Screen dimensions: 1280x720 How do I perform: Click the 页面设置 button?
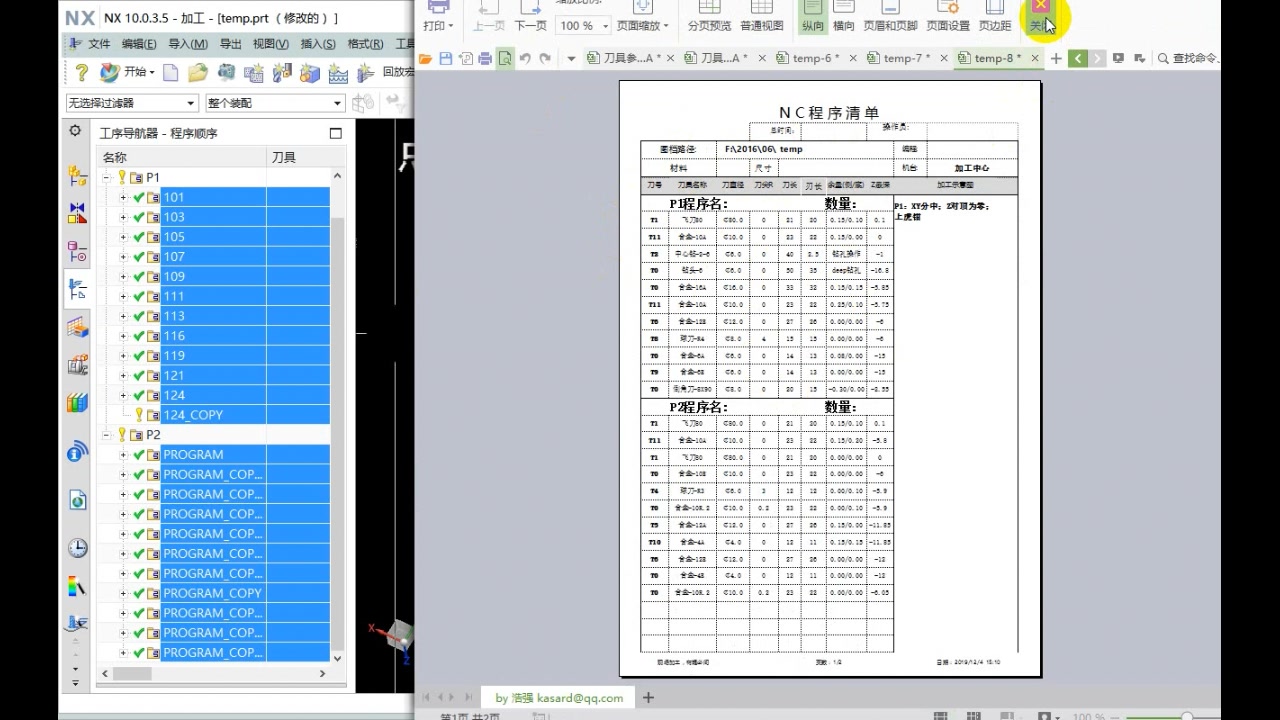(947, 16)
